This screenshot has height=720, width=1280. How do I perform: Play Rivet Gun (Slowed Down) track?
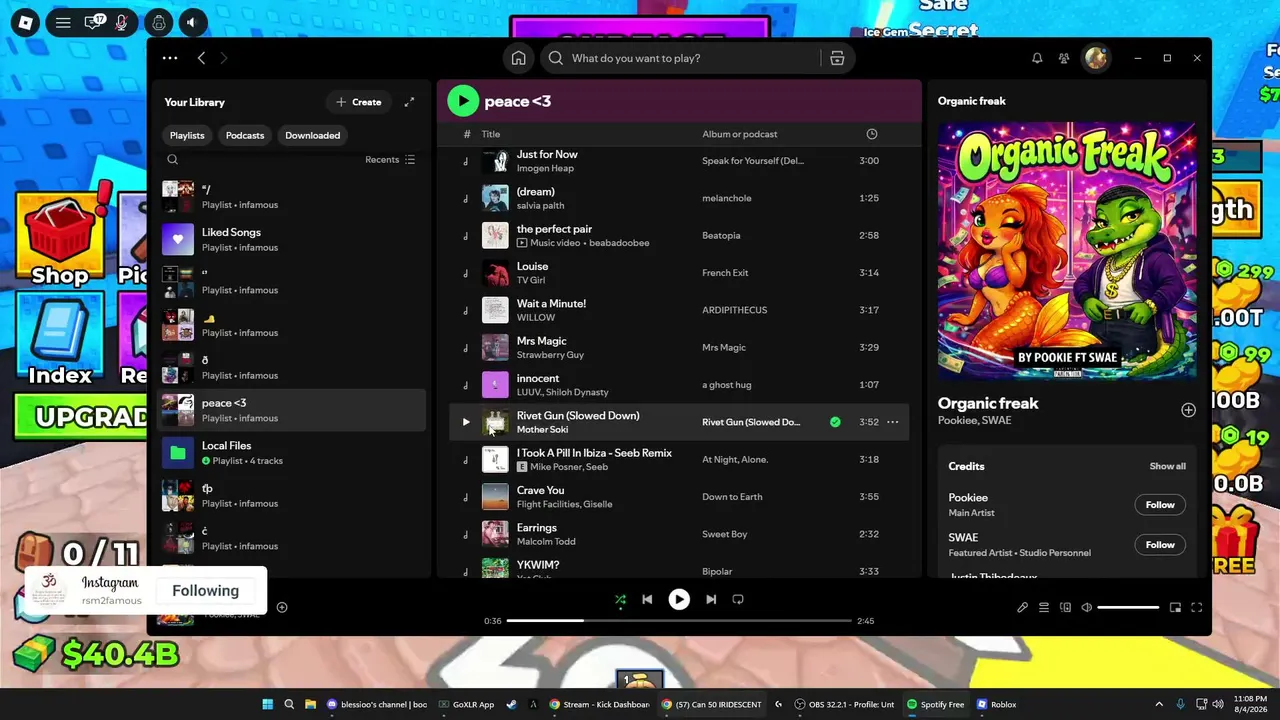(465, 422)
